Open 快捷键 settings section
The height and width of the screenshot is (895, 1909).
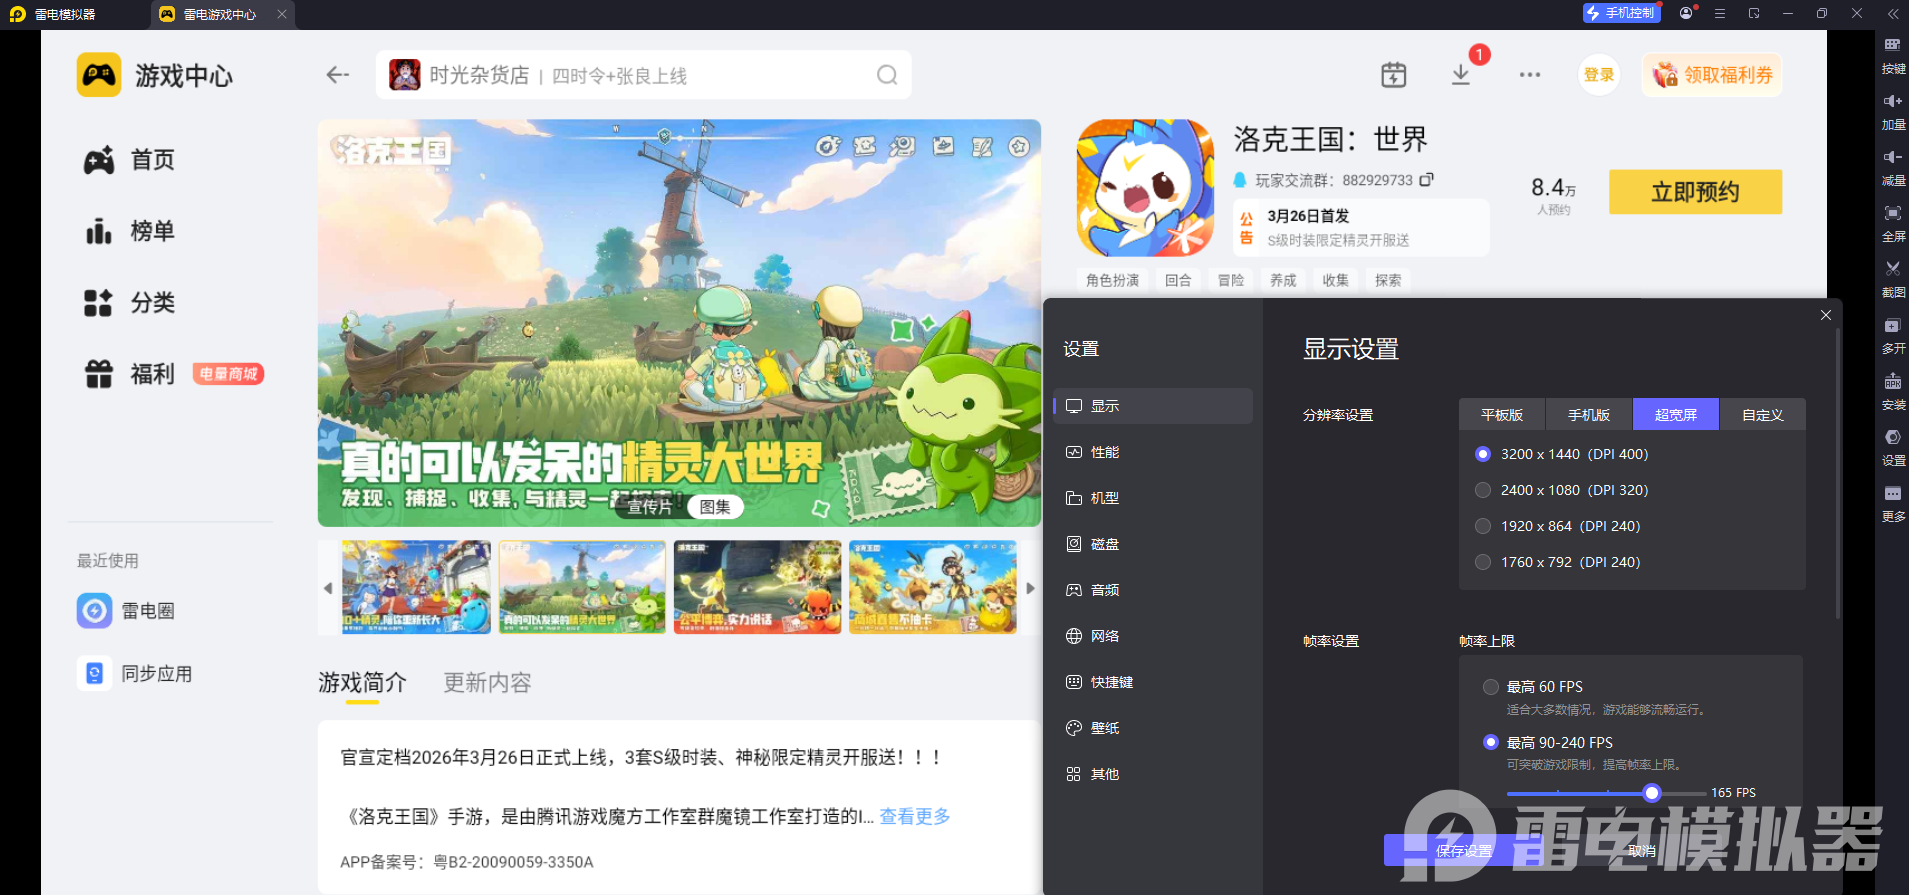[1153, 682]
